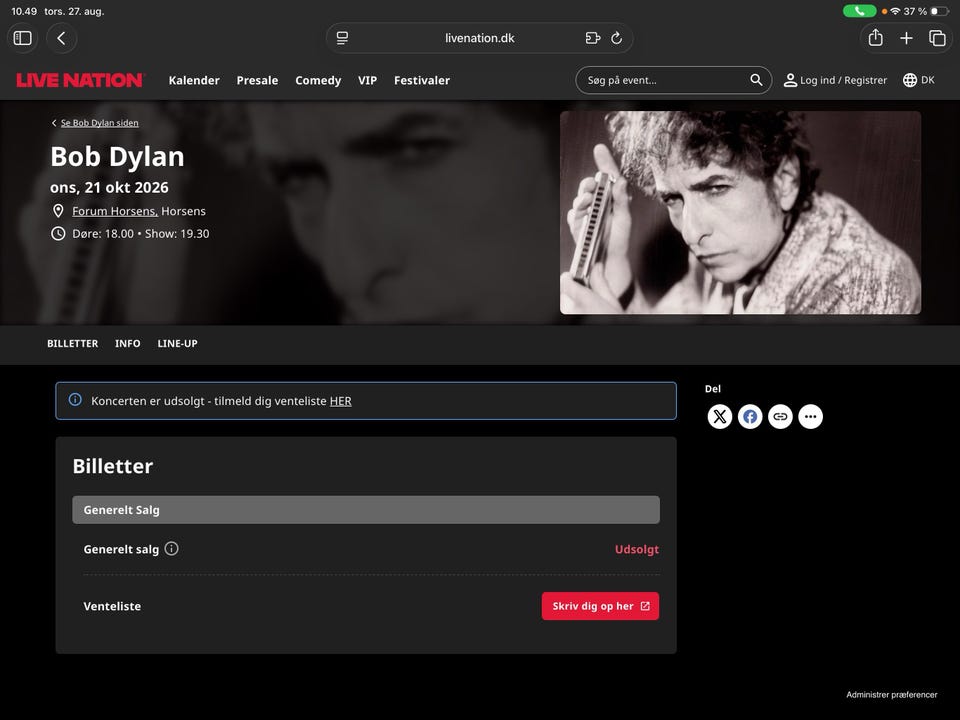This screenshot has height=720, width=960.
Task: Click the search magnifier icon
Action: pos(756,80)
